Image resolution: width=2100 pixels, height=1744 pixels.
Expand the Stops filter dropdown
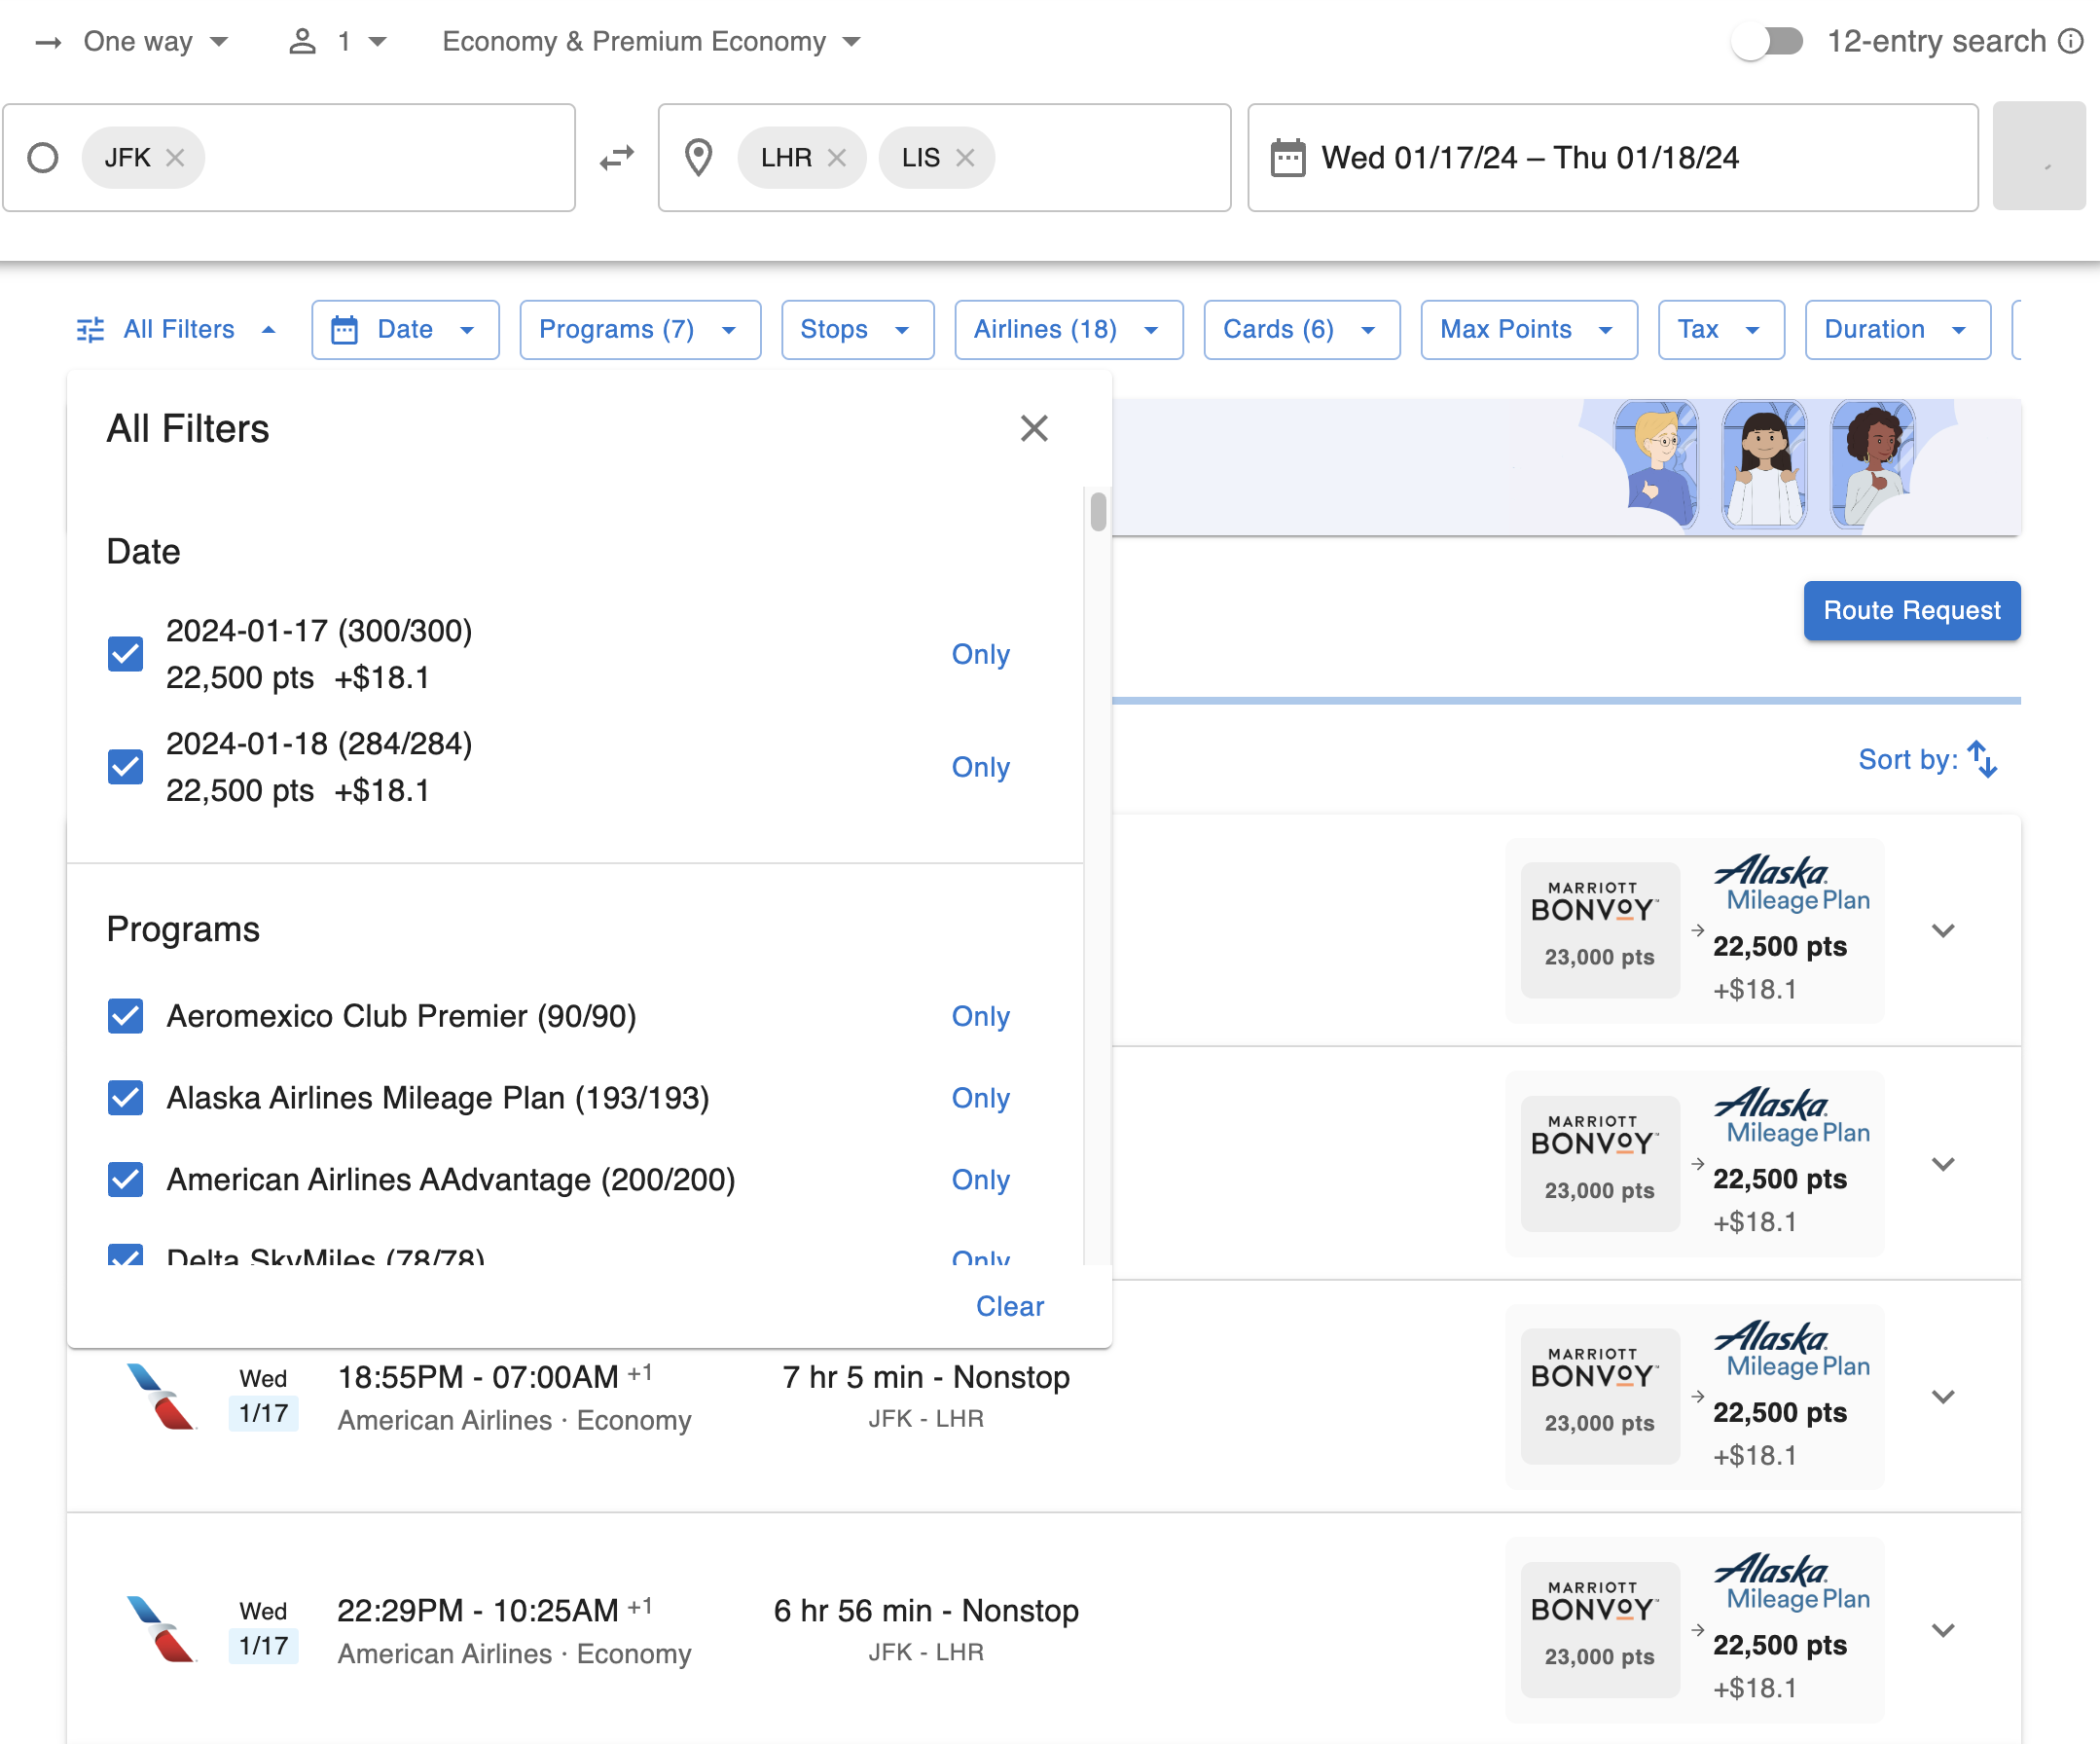(856, 329)
